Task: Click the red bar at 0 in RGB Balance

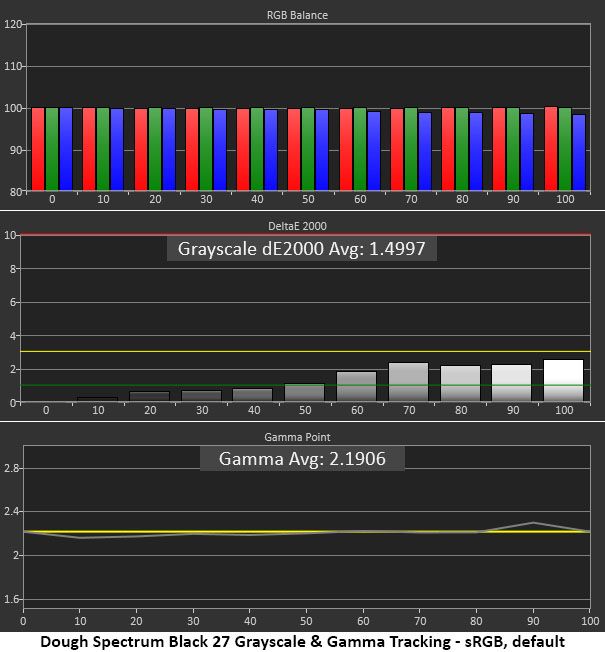Action: coord(38,149)
